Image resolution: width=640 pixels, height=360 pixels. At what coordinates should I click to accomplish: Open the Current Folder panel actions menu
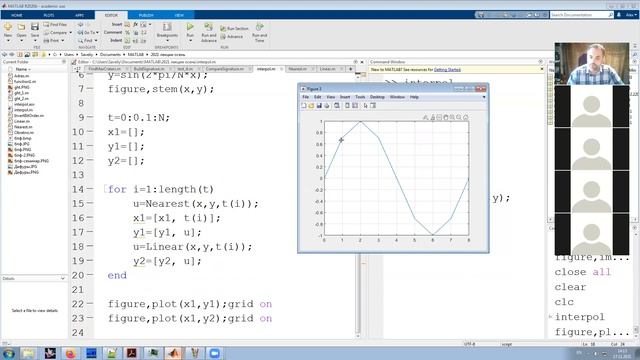tap(64, 62)
